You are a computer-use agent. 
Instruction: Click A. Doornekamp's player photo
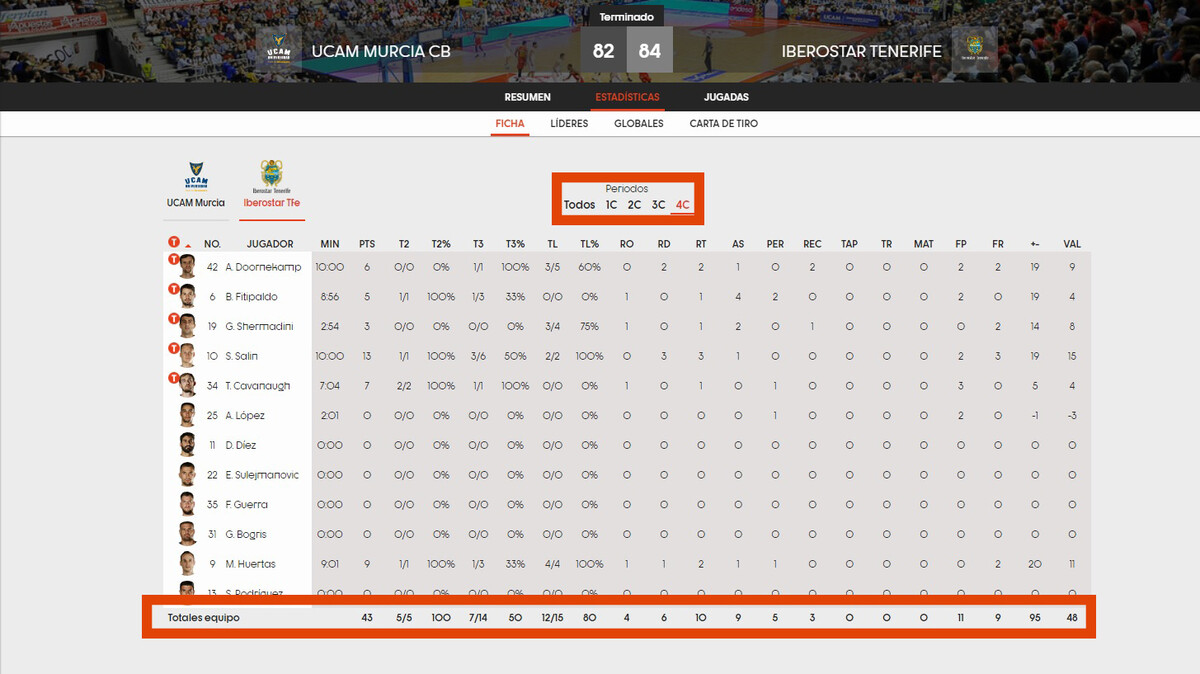[186, 266]
